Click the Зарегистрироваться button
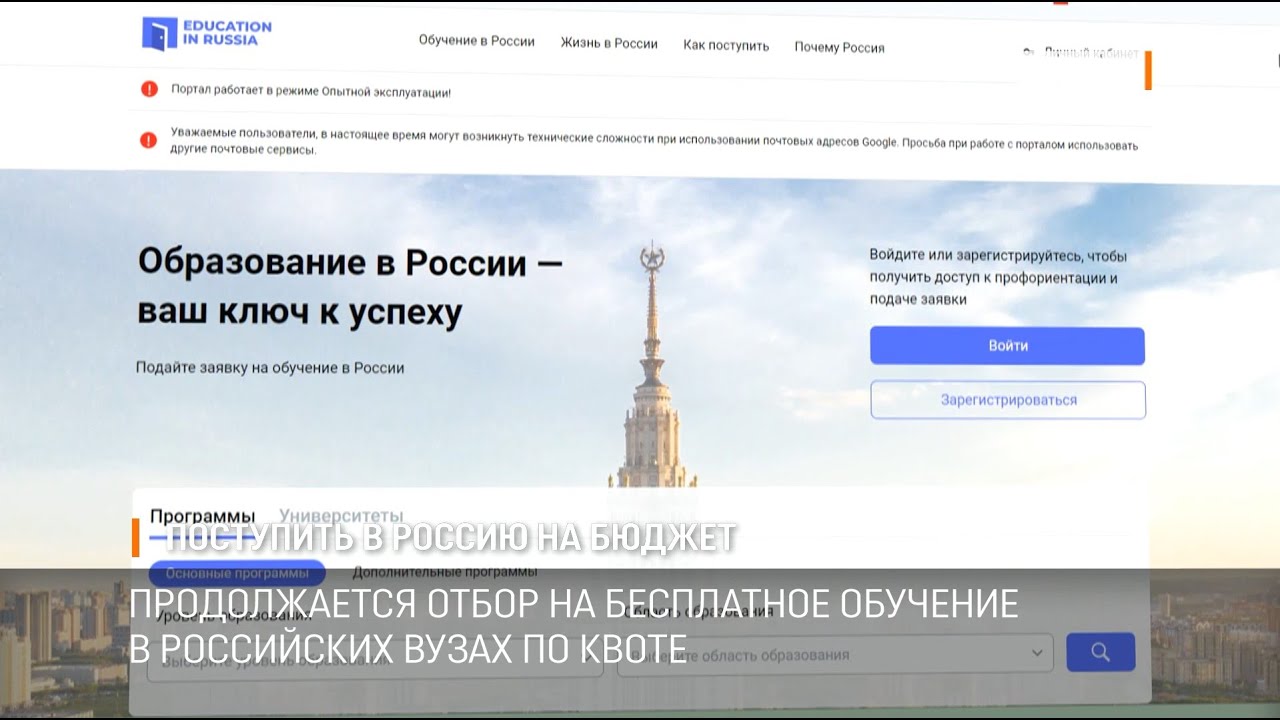Viewport: 1280px width, 720px height. 1008,400
